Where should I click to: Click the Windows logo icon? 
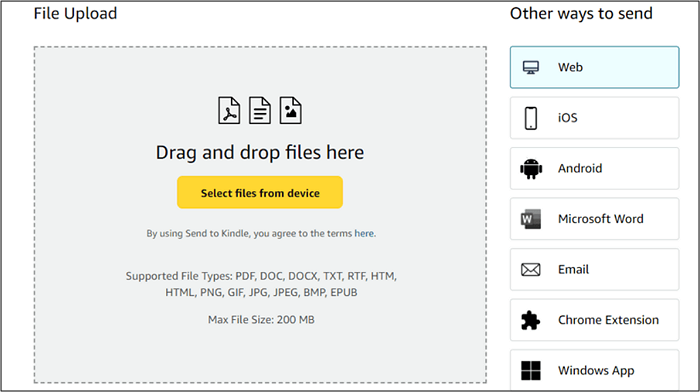531,371
